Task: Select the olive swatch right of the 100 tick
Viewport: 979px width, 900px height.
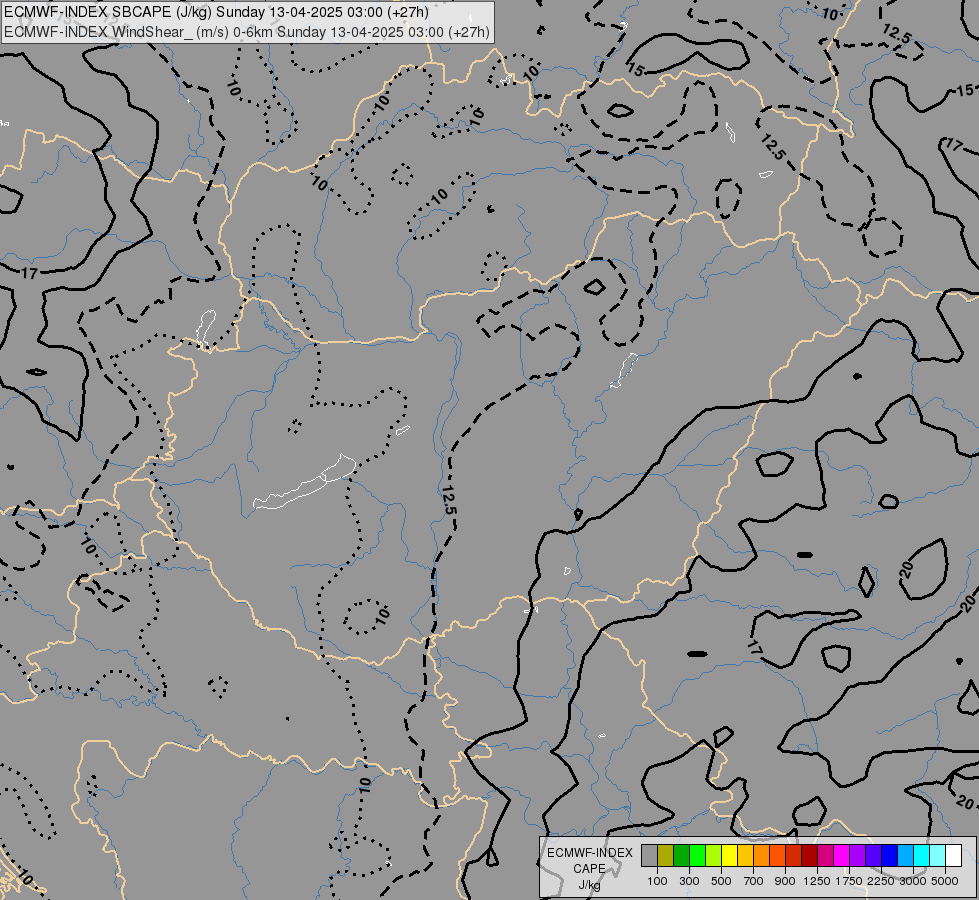Action: pyautogui.click(x=666, y=856)
